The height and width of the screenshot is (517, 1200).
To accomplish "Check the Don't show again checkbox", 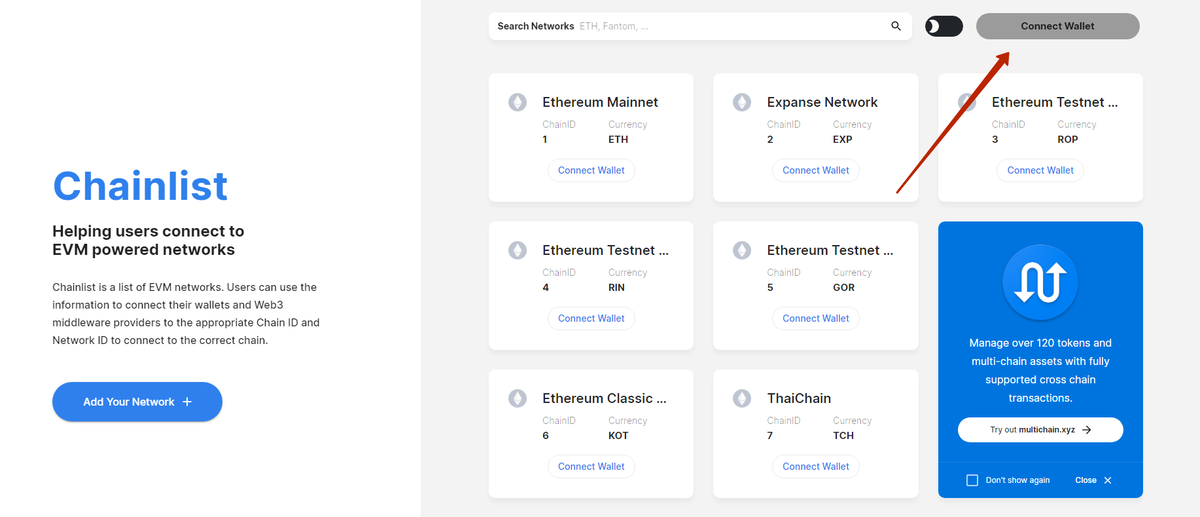I will coord(972,481).
